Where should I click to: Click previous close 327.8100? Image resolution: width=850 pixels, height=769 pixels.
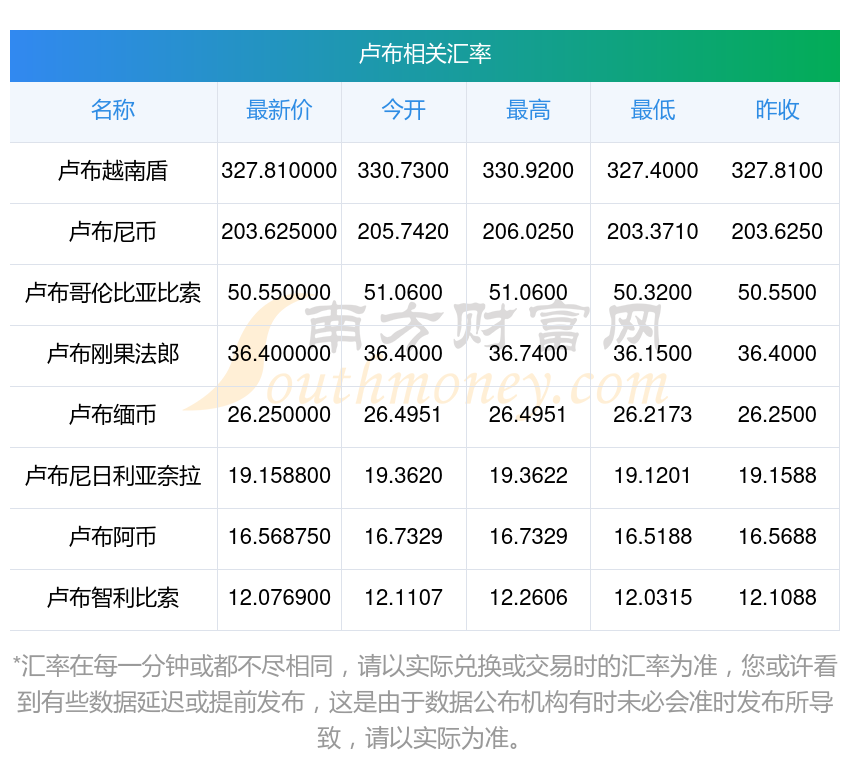(x=777, y=171)
